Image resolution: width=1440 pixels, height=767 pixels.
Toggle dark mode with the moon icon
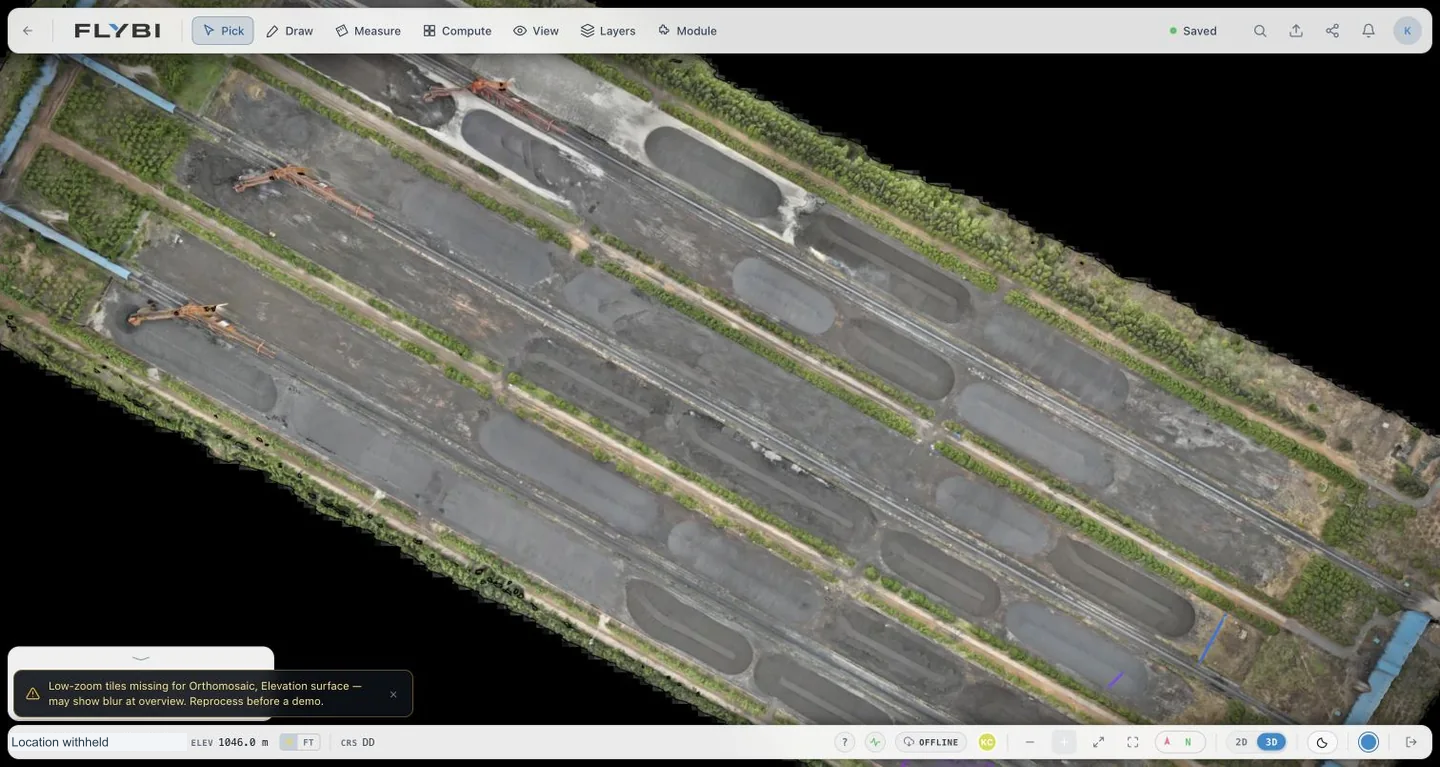1322,742
